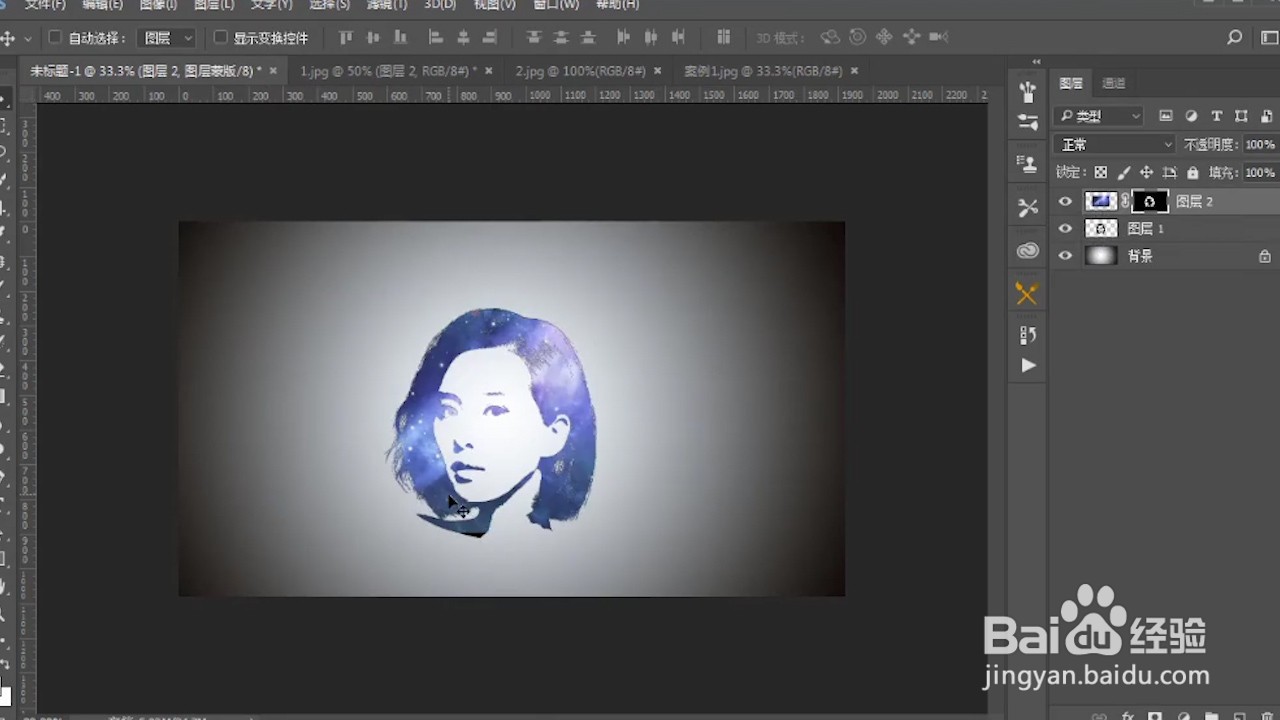This screenshot has width=1280, height=720.
Task: Enable the 显示变换控件 checkbox
Action: [221, 38]
